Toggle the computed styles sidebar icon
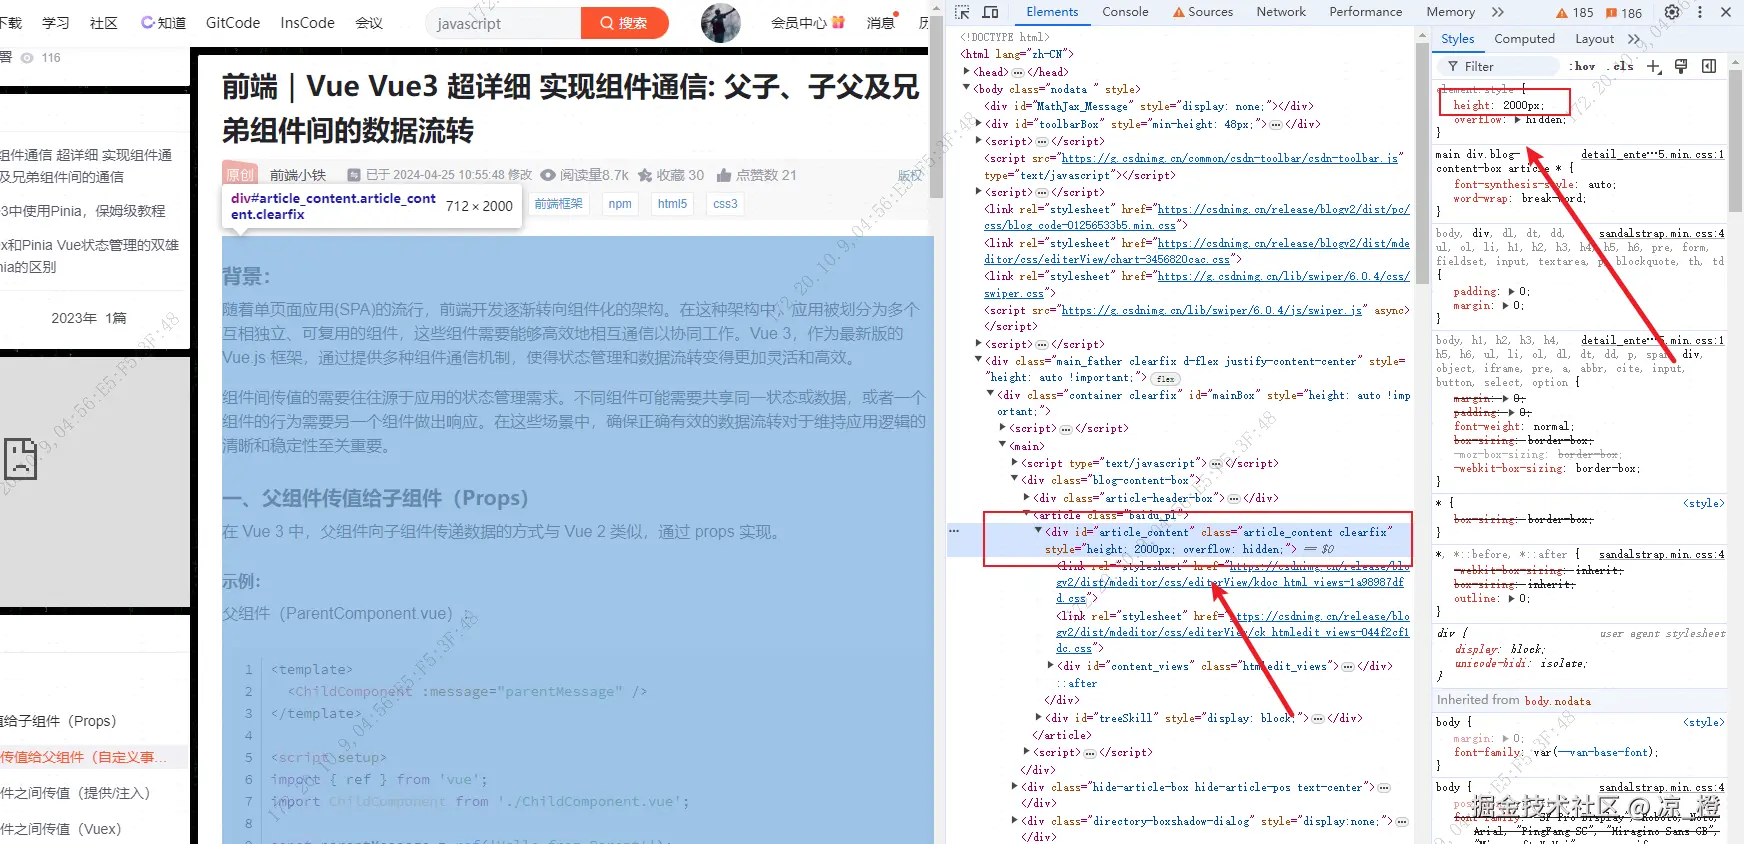Image resolution: width=1744 pixels, height=844 pixels. coord(1709,66)
